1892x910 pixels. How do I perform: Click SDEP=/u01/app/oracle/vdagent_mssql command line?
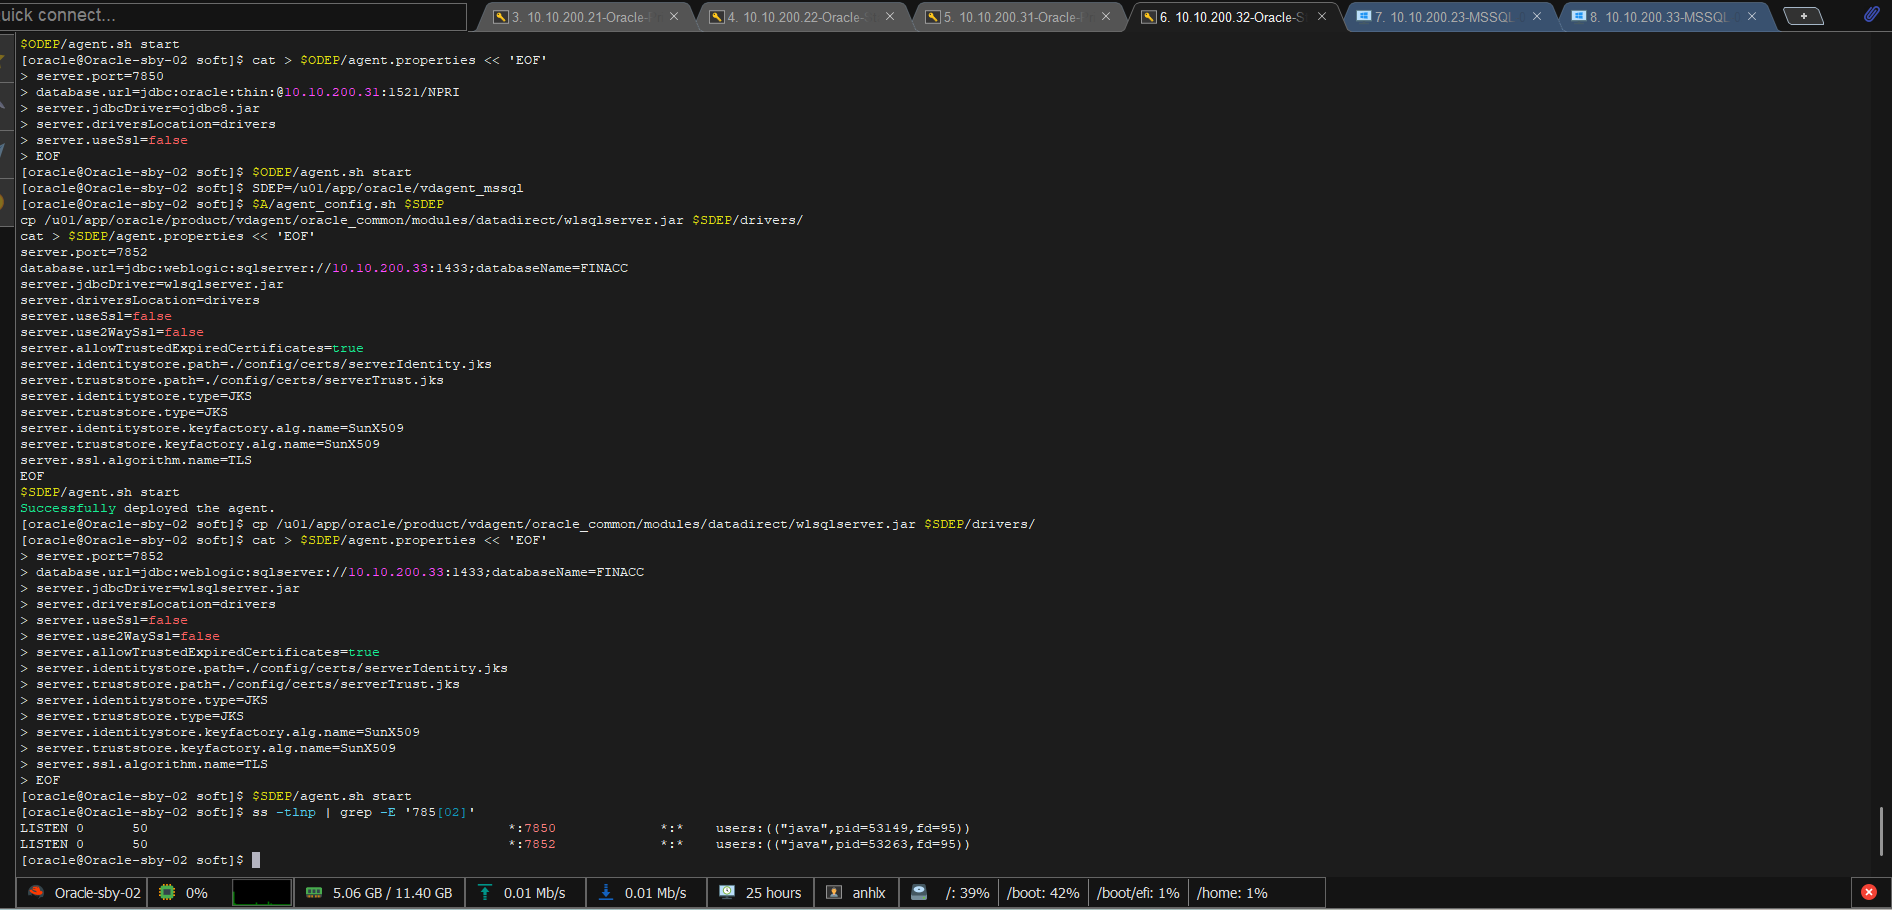[x=388, y=188]
